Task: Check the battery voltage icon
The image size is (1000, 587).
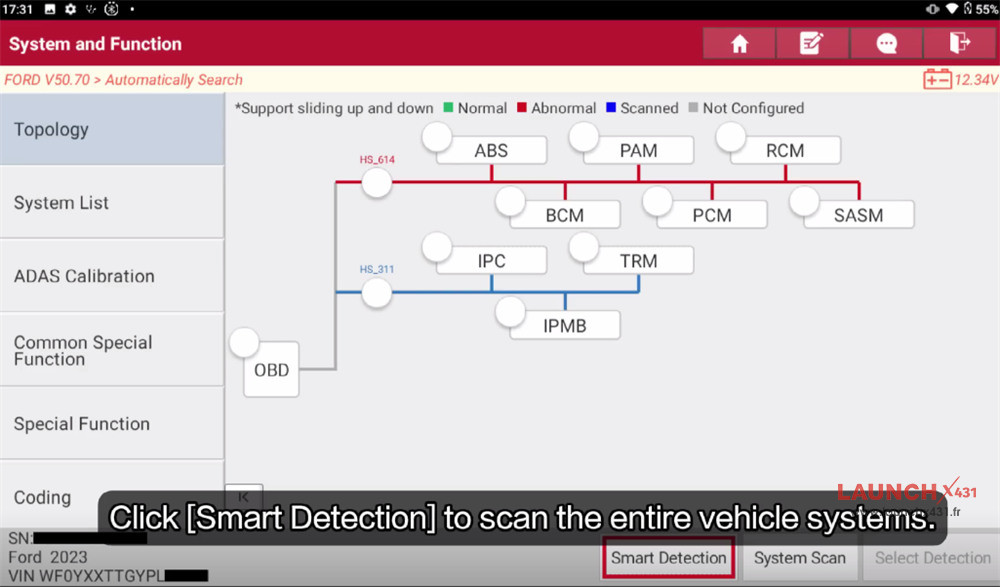Action: point(937,79)
